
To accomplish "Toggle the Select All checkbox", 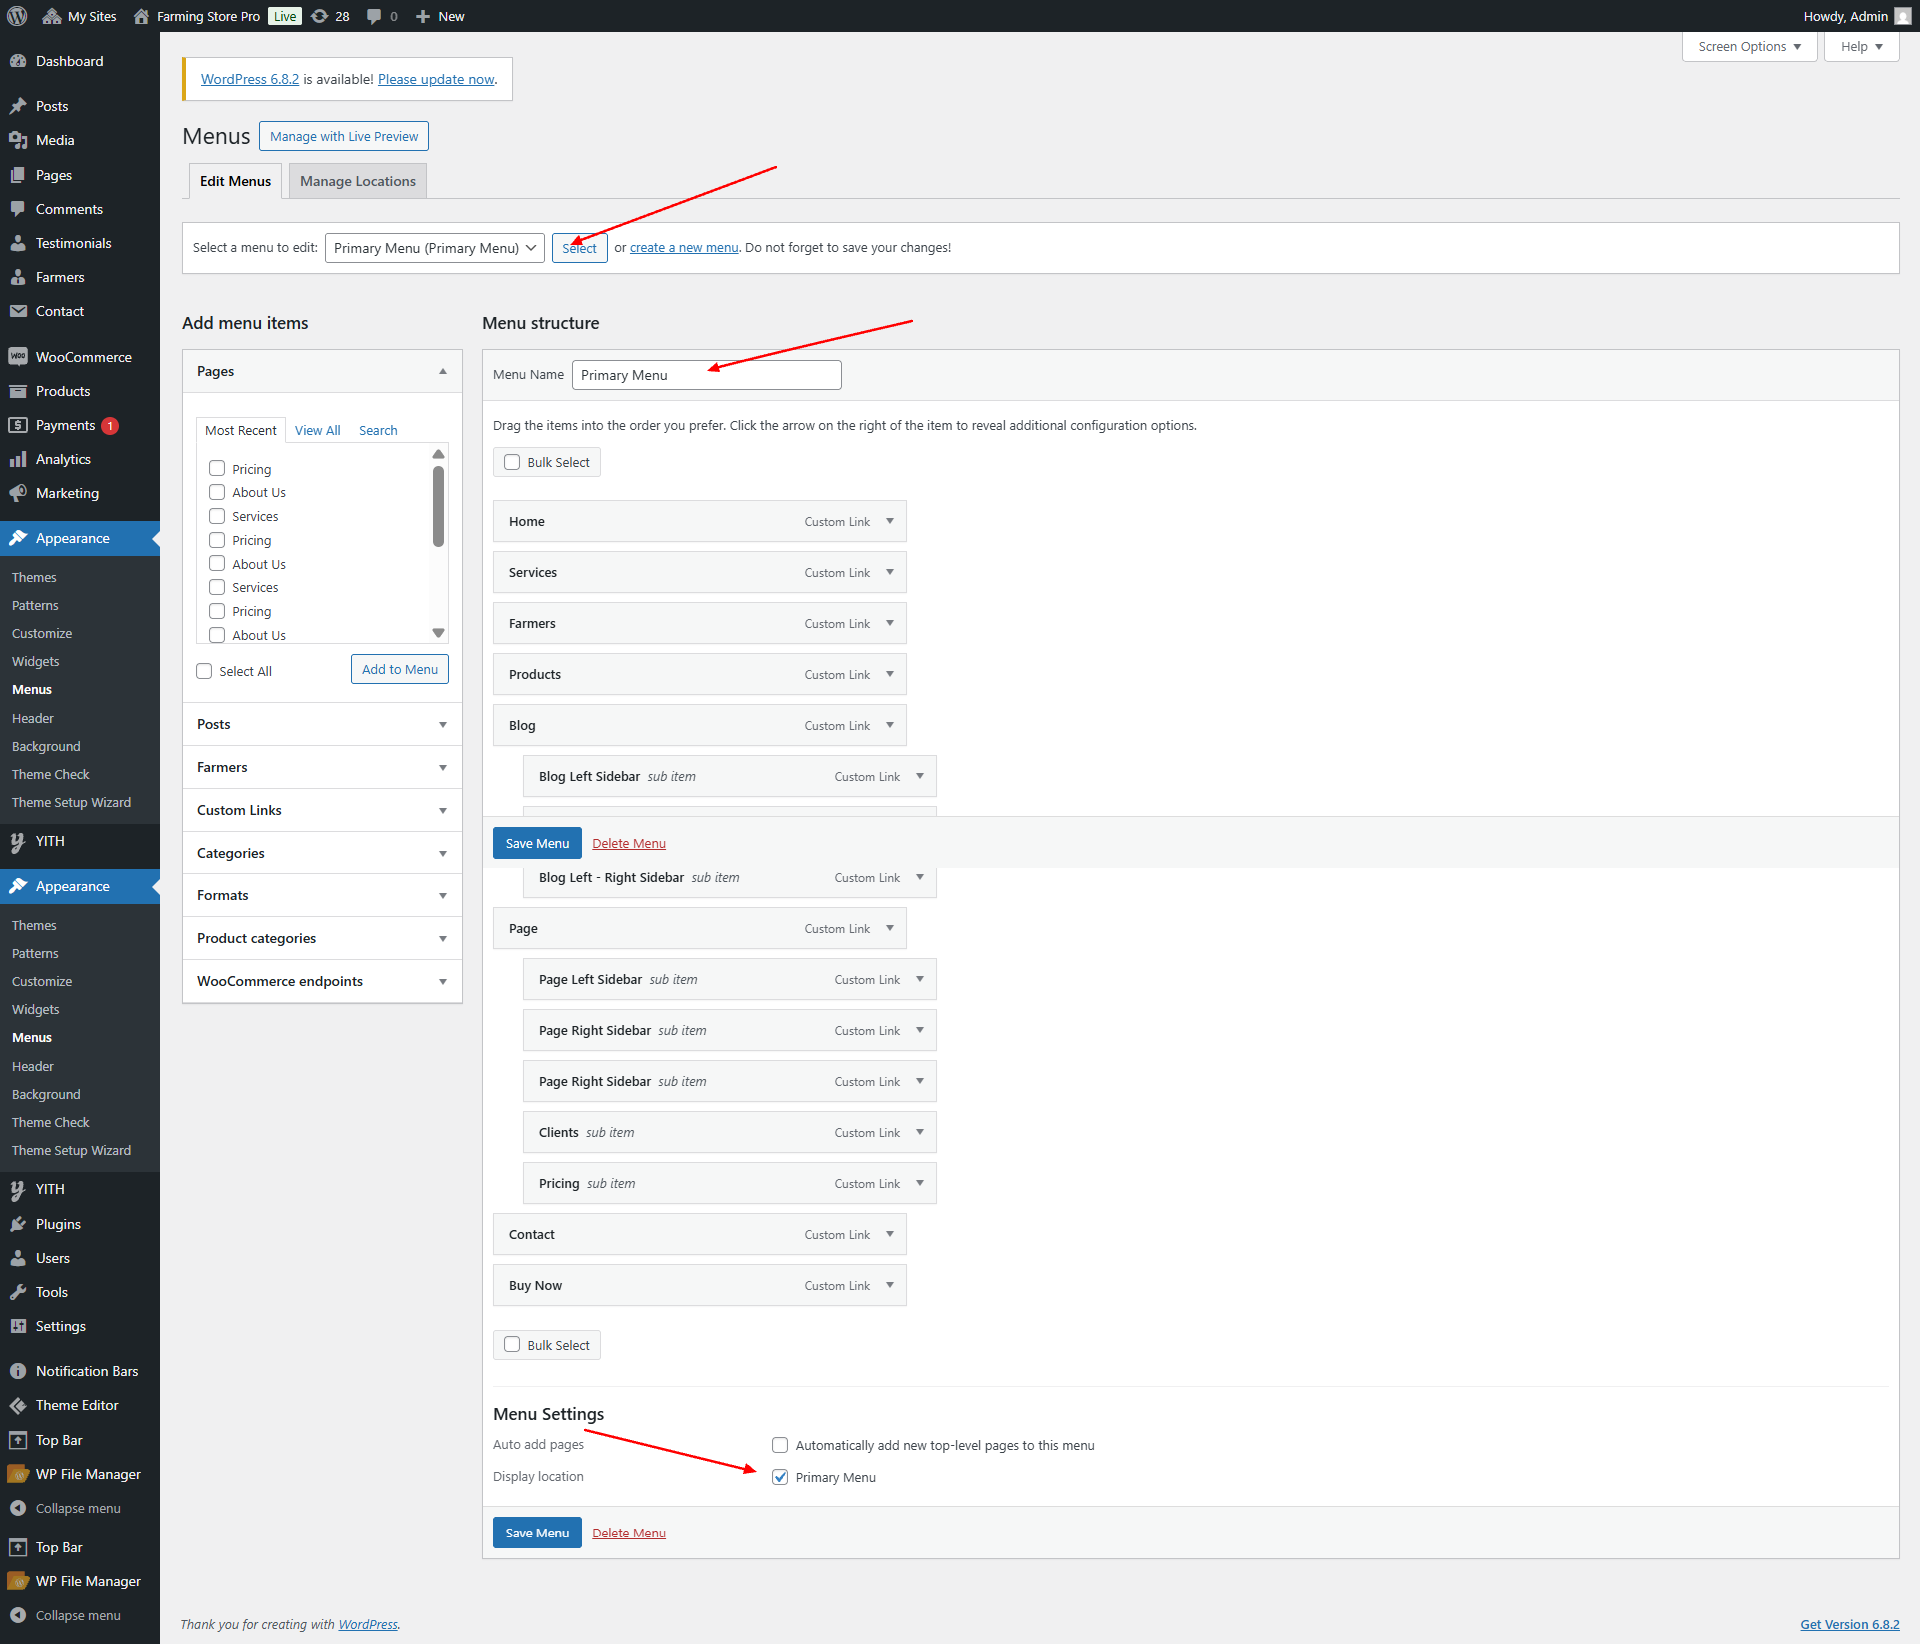I will tap(204, 671).
